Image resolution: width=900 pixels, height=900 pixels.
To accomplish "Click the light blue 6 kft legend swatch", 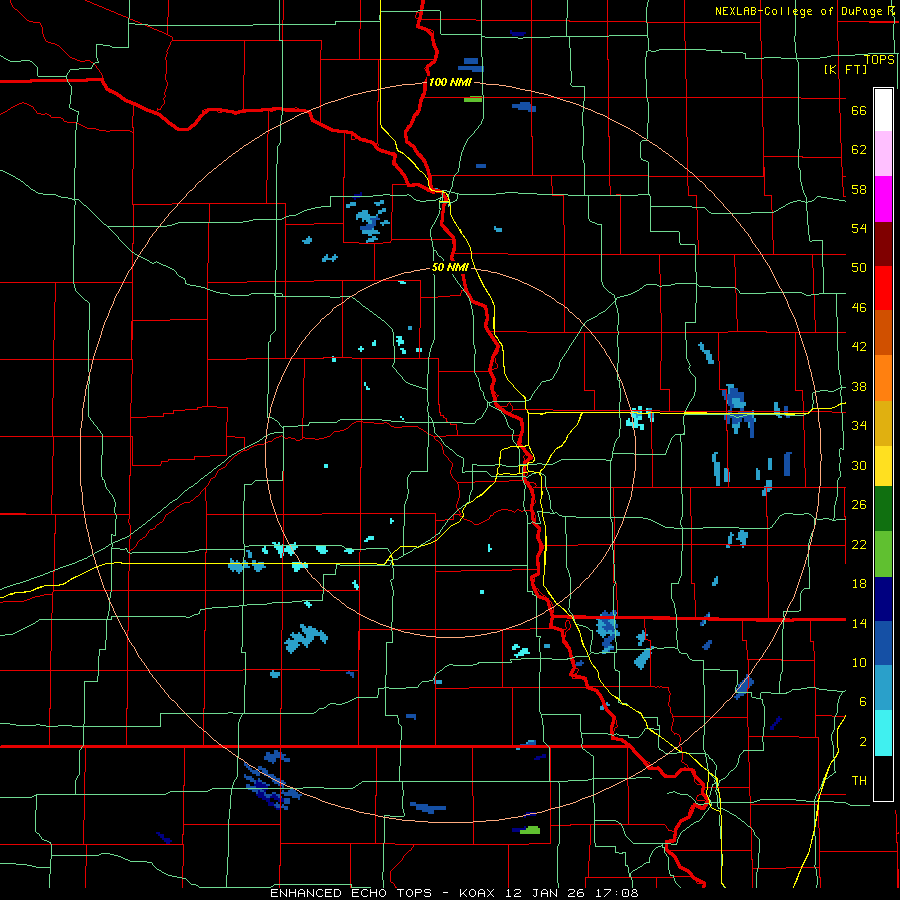I will pos(883,688).
